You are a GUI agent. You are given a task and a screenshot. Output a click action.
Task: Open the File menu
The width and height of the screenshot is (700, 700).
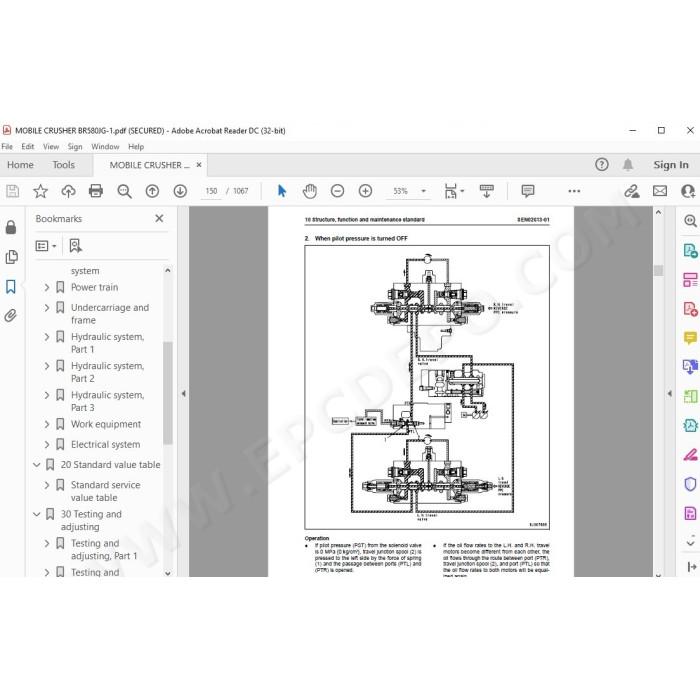click(7, 146)
